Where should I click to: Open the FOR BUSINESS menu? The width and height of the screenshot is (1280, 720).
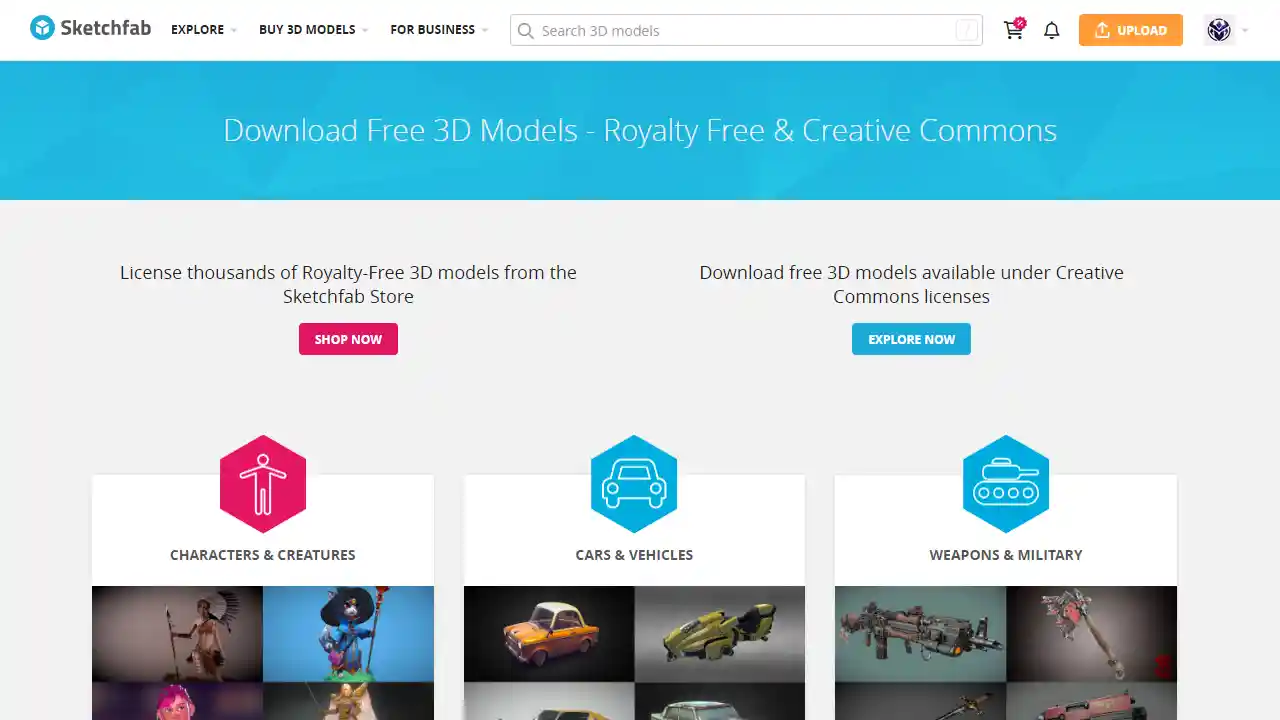click(x=432, y=30)
